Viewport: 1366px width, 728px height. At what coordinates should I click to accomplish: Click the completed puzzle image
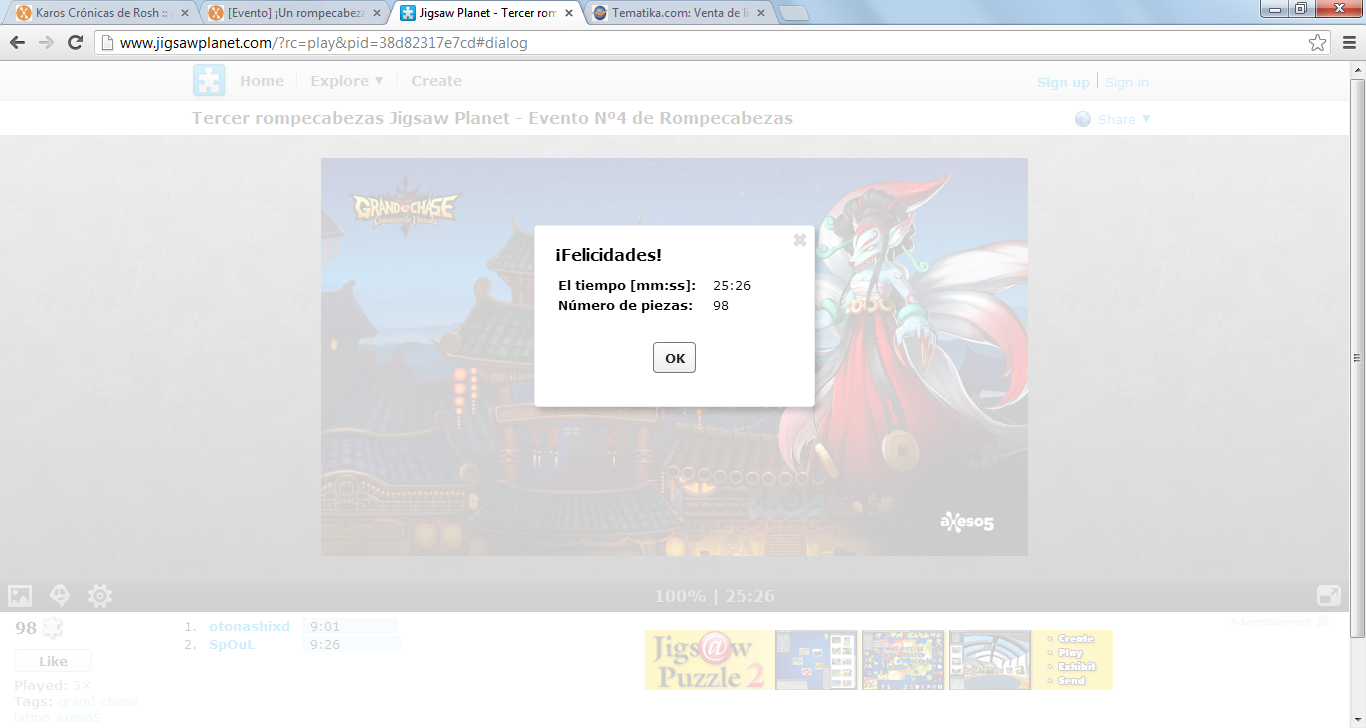coord(674,357)
